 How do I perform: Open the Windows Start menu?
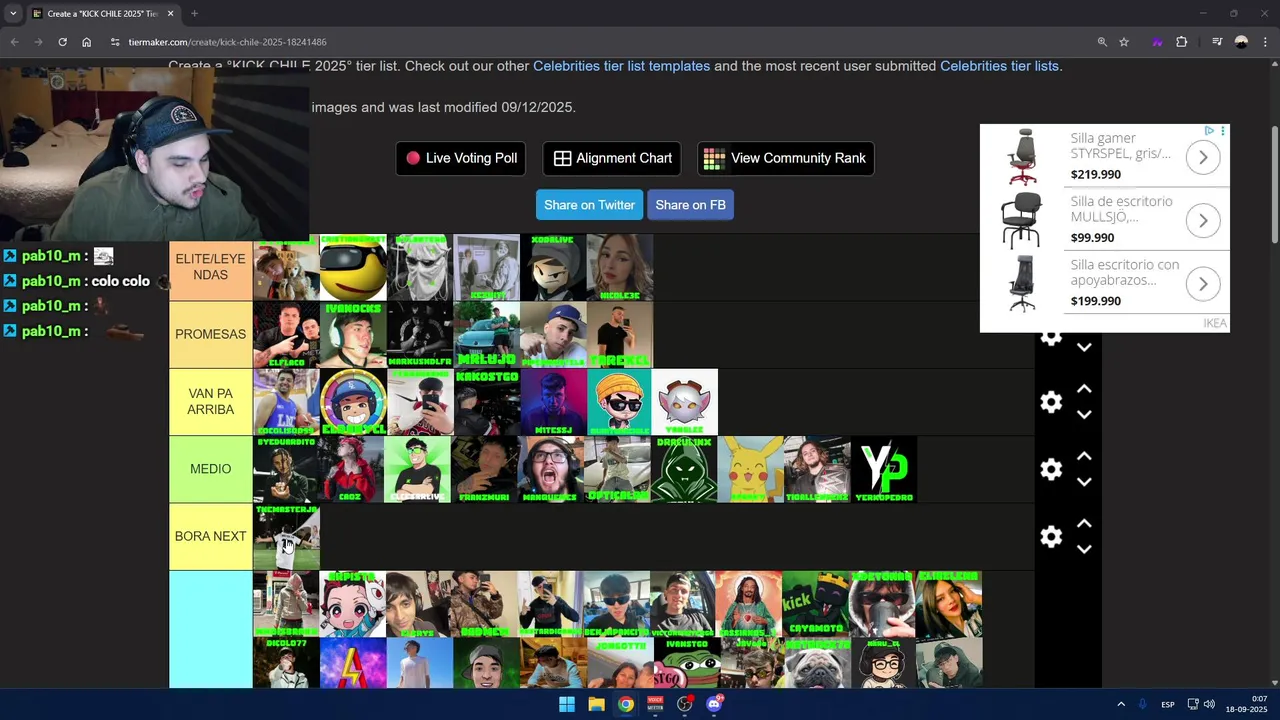(567, 704)
